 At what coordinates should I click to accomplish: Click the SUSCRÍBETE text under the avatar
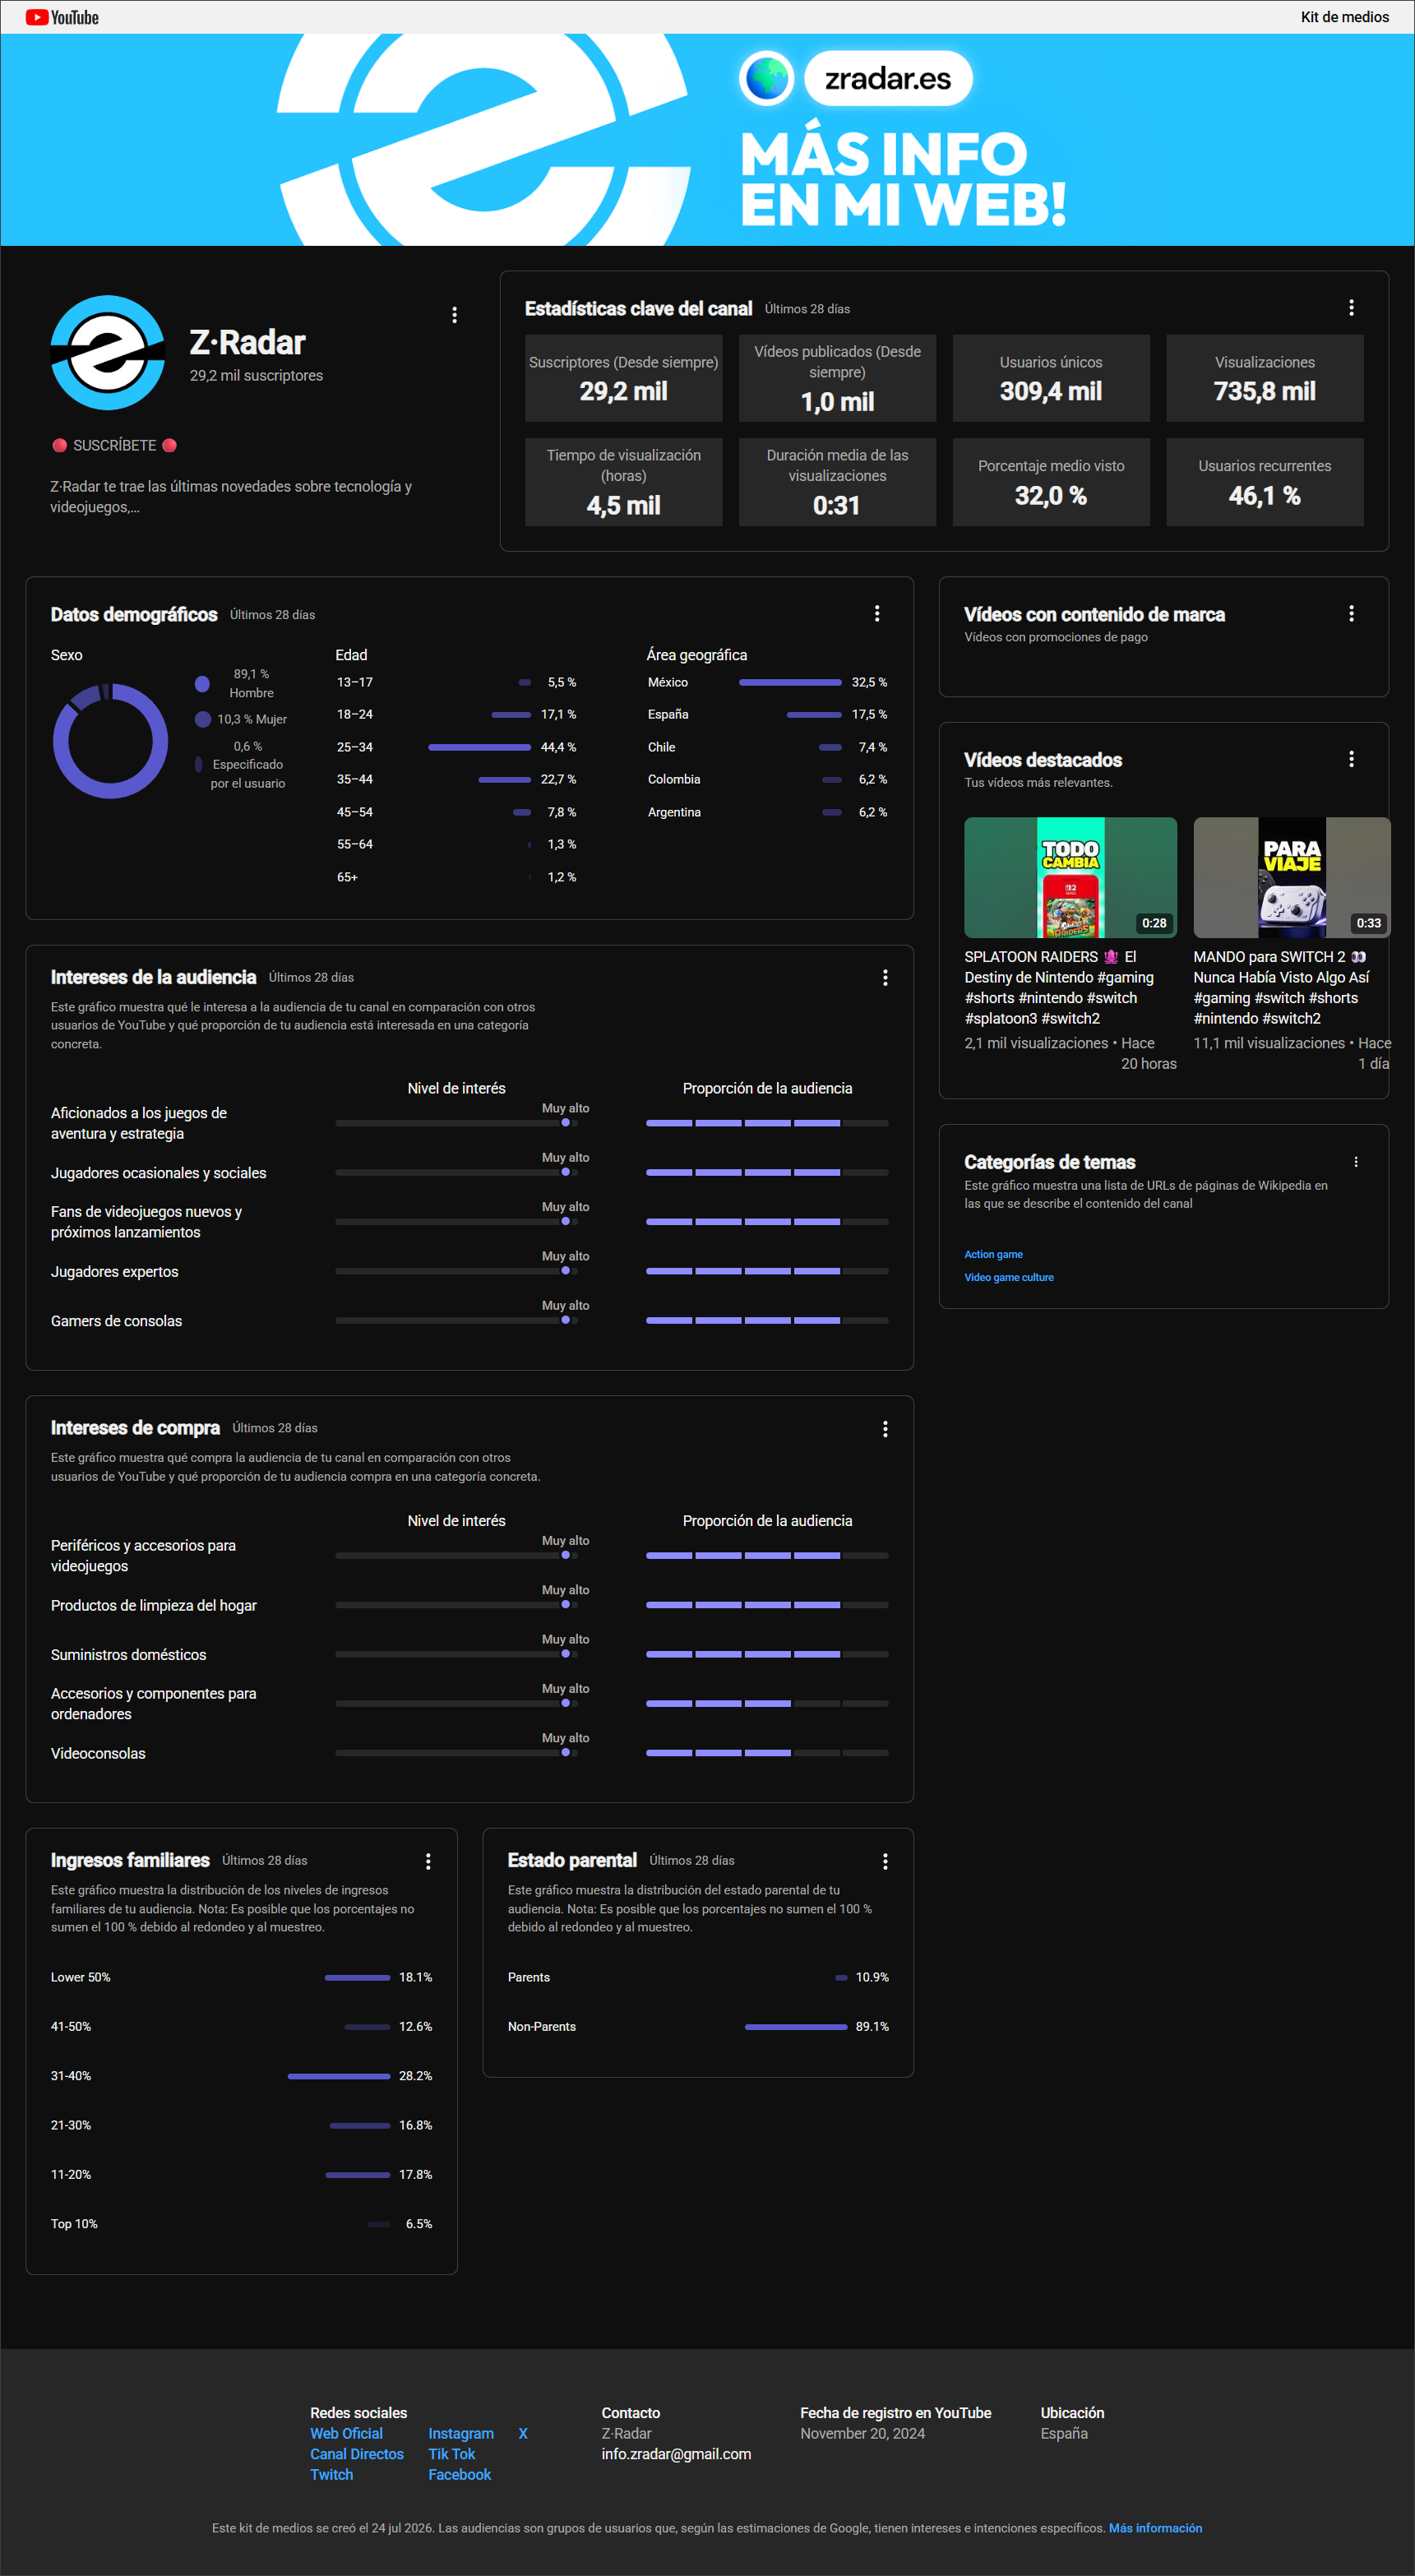pos(114,445)
